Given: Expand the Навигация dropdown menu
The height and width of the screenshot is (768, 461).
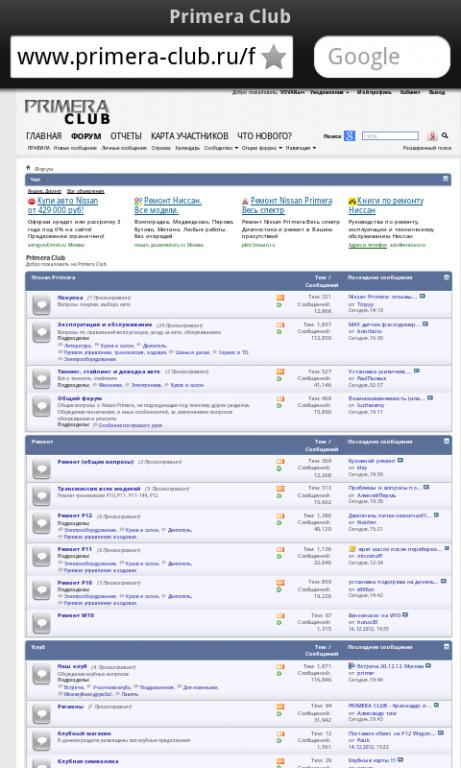Looking at the screenshot, I should pos(301,148).
